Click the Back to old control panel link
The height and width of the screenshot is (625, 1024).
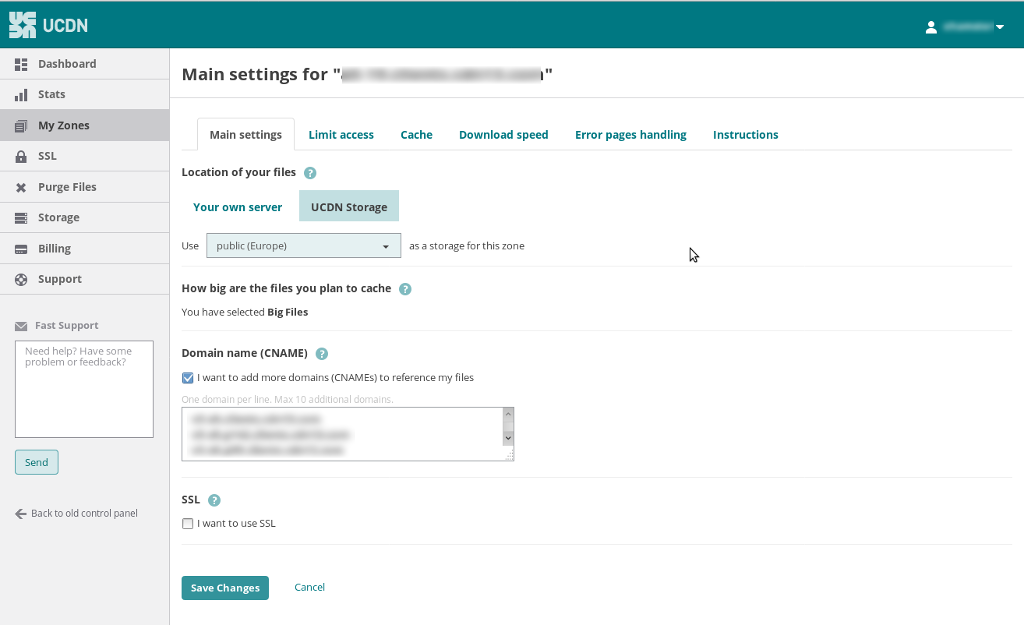pyautogui.click(x=77, y=514)
